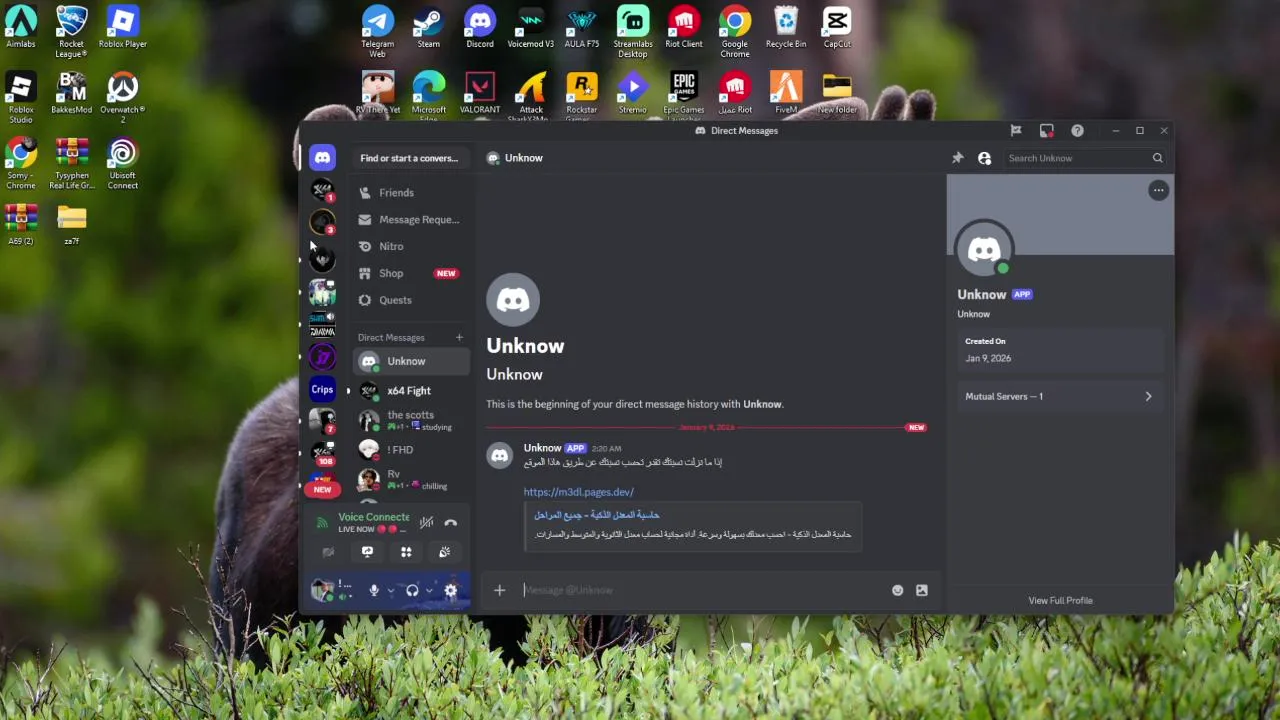Open Voicemod V3 desktop shortcut

click(531, 26)
